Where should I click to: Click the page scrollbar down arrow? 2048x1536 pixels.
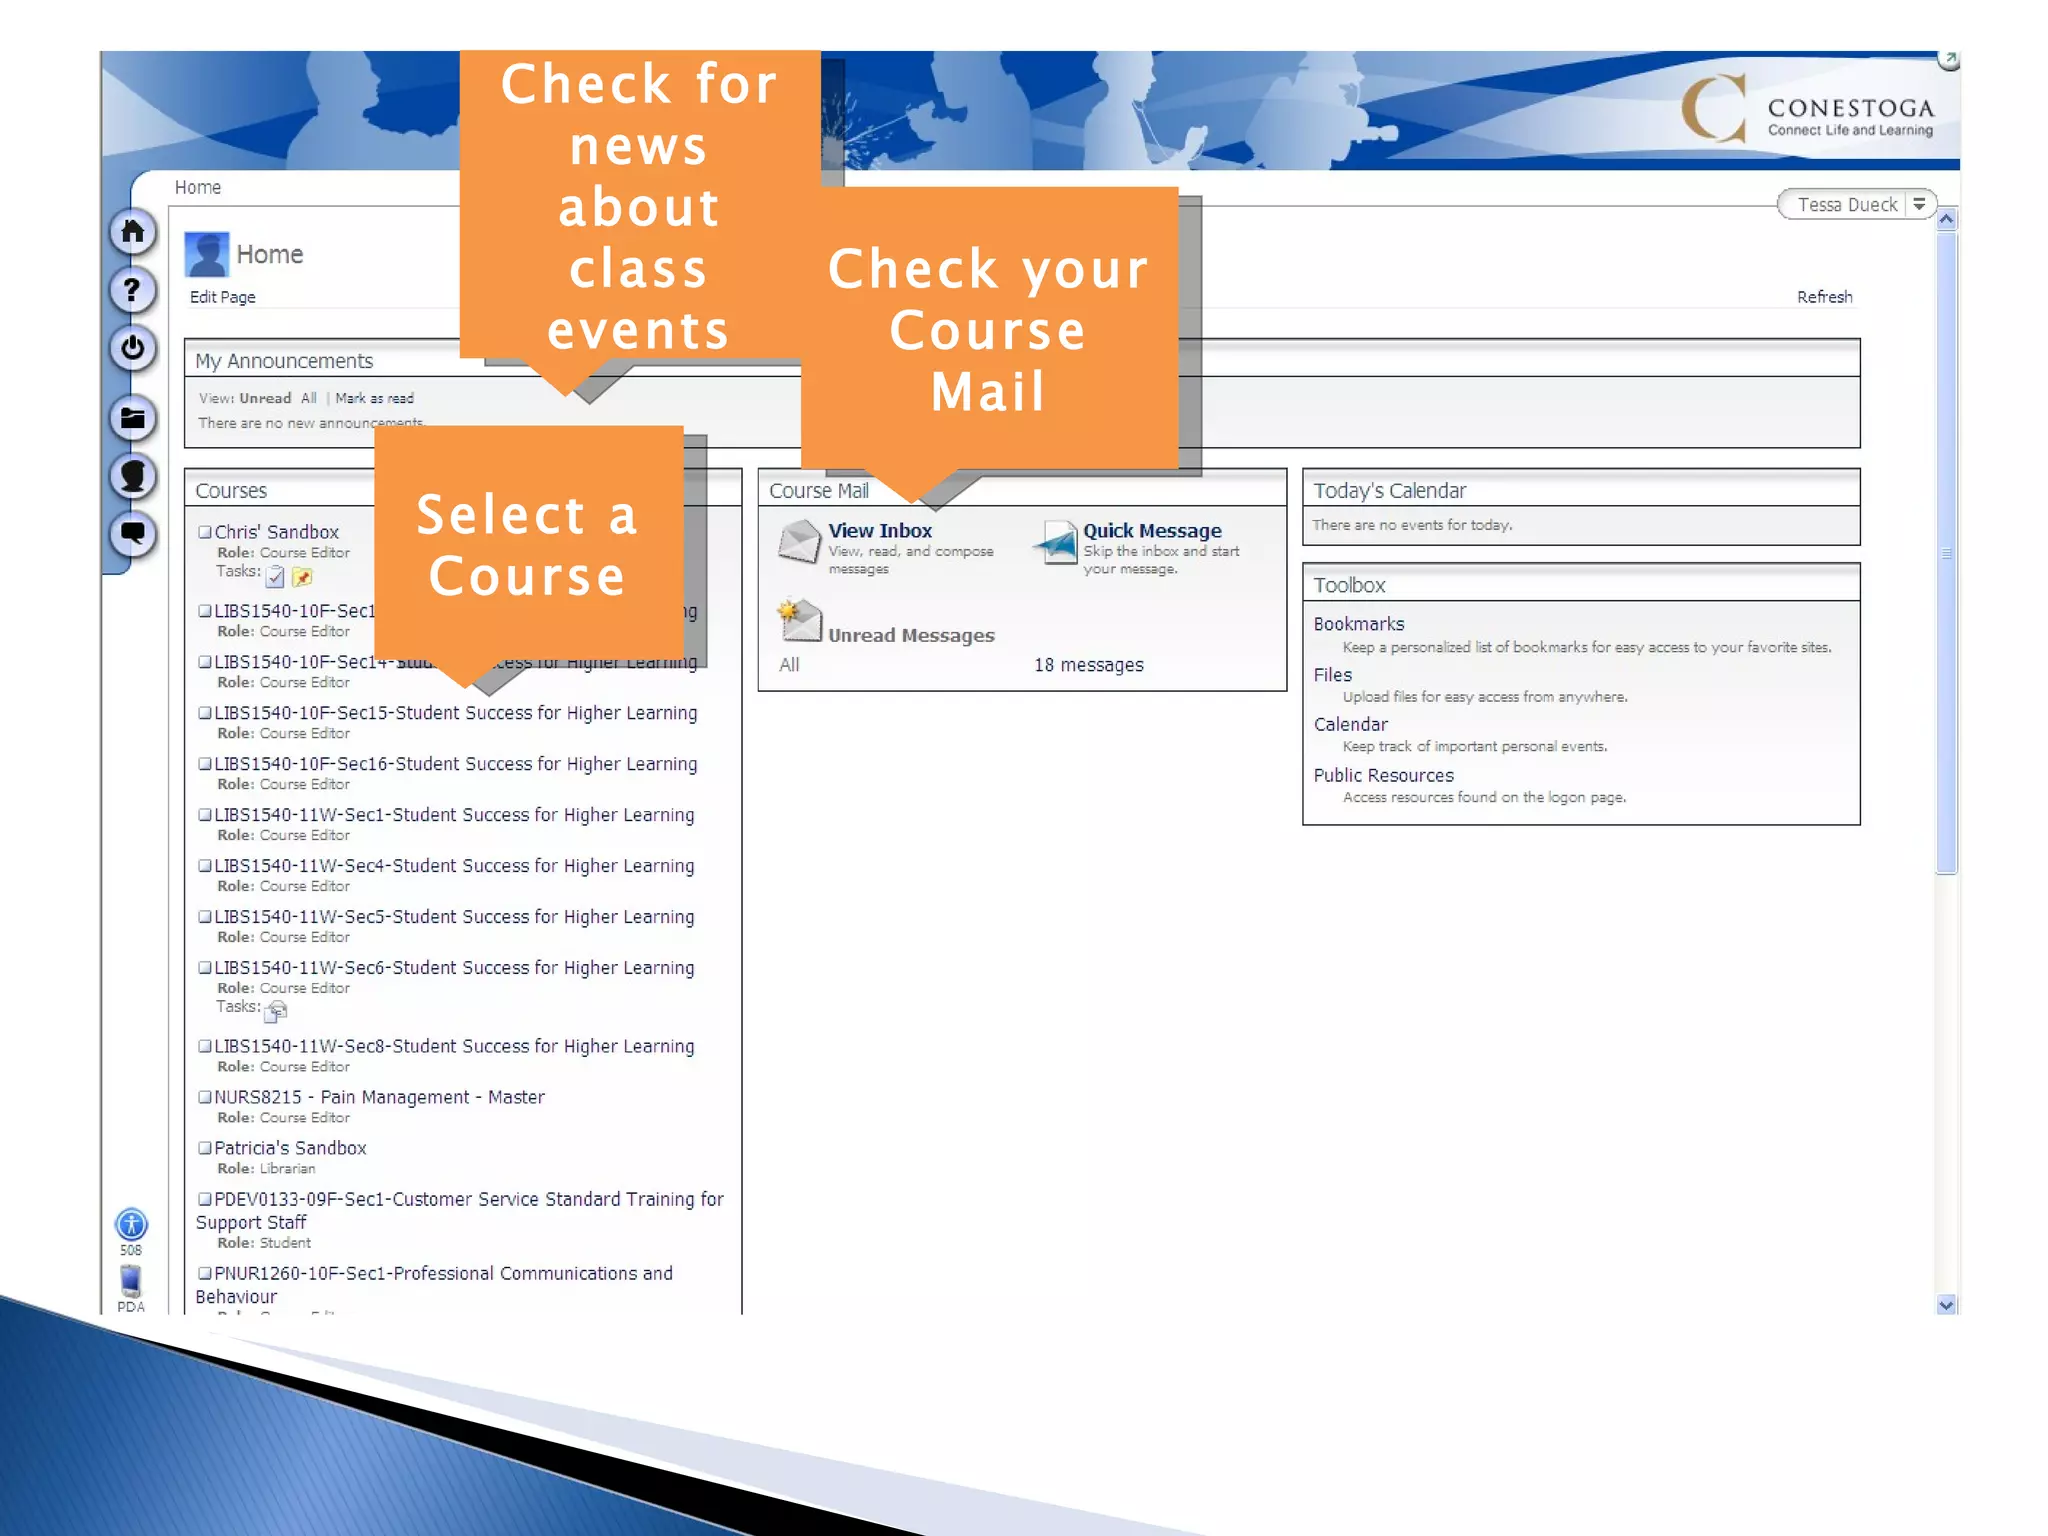tap(1946, 1304)
